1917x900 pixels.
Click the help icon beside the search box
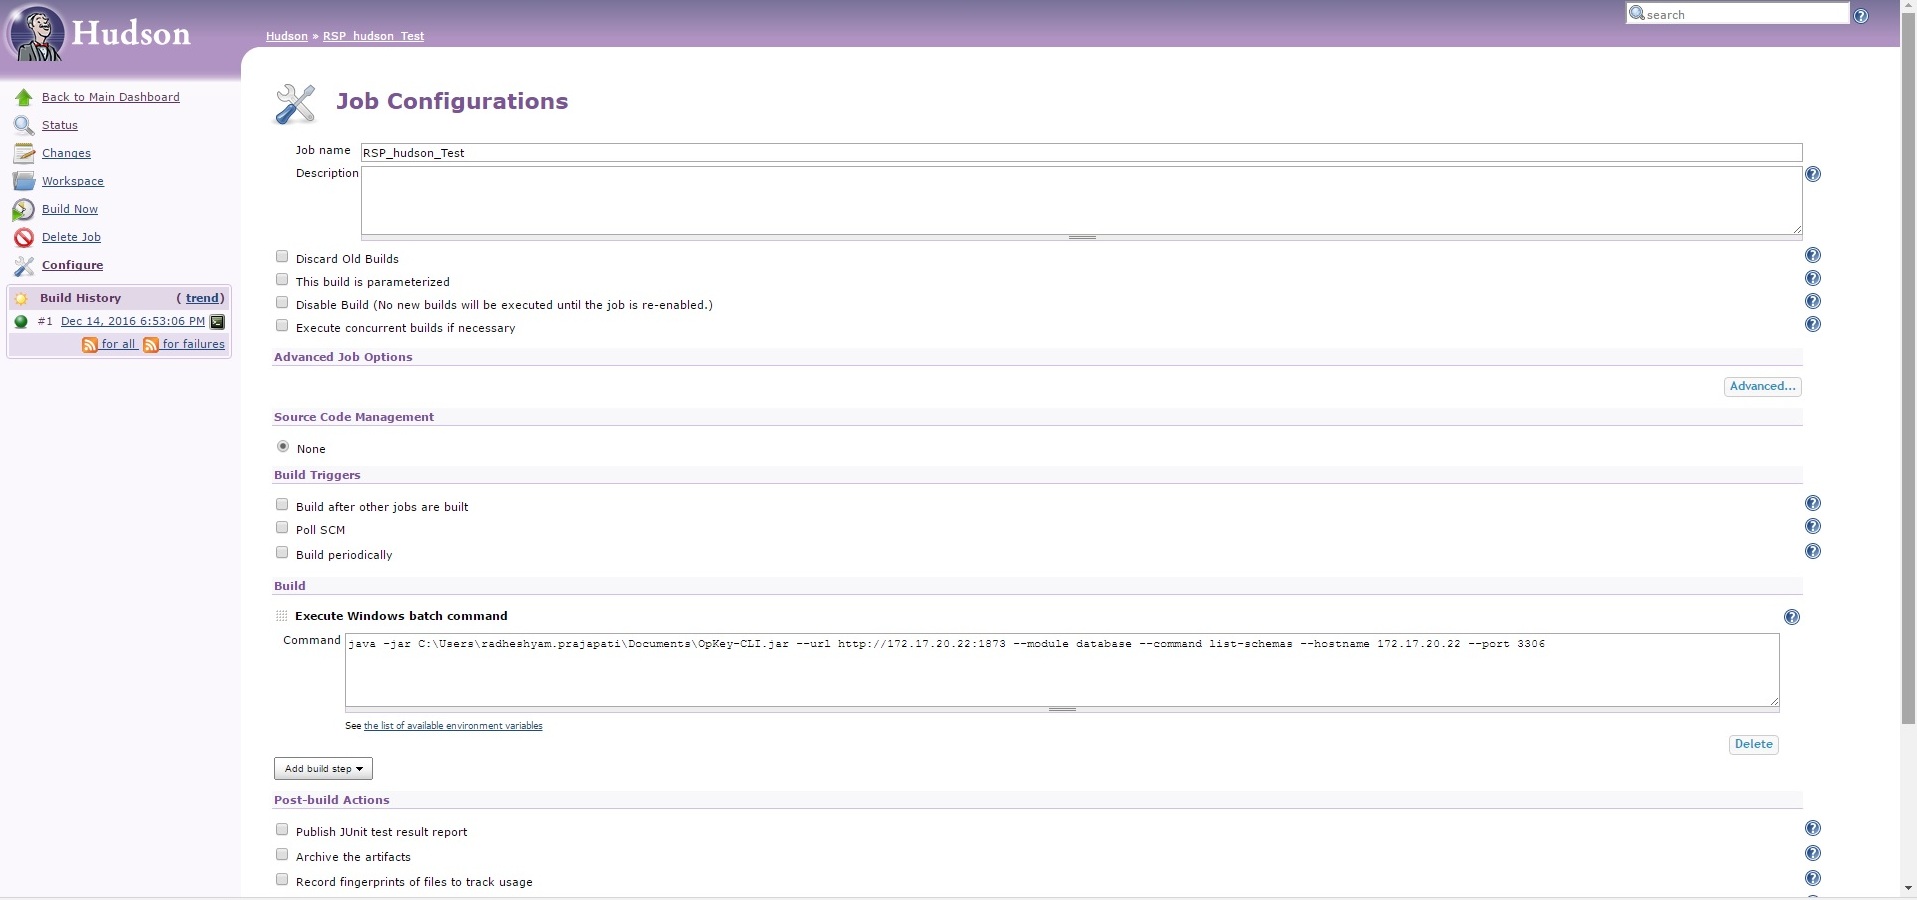[1861, 16]
